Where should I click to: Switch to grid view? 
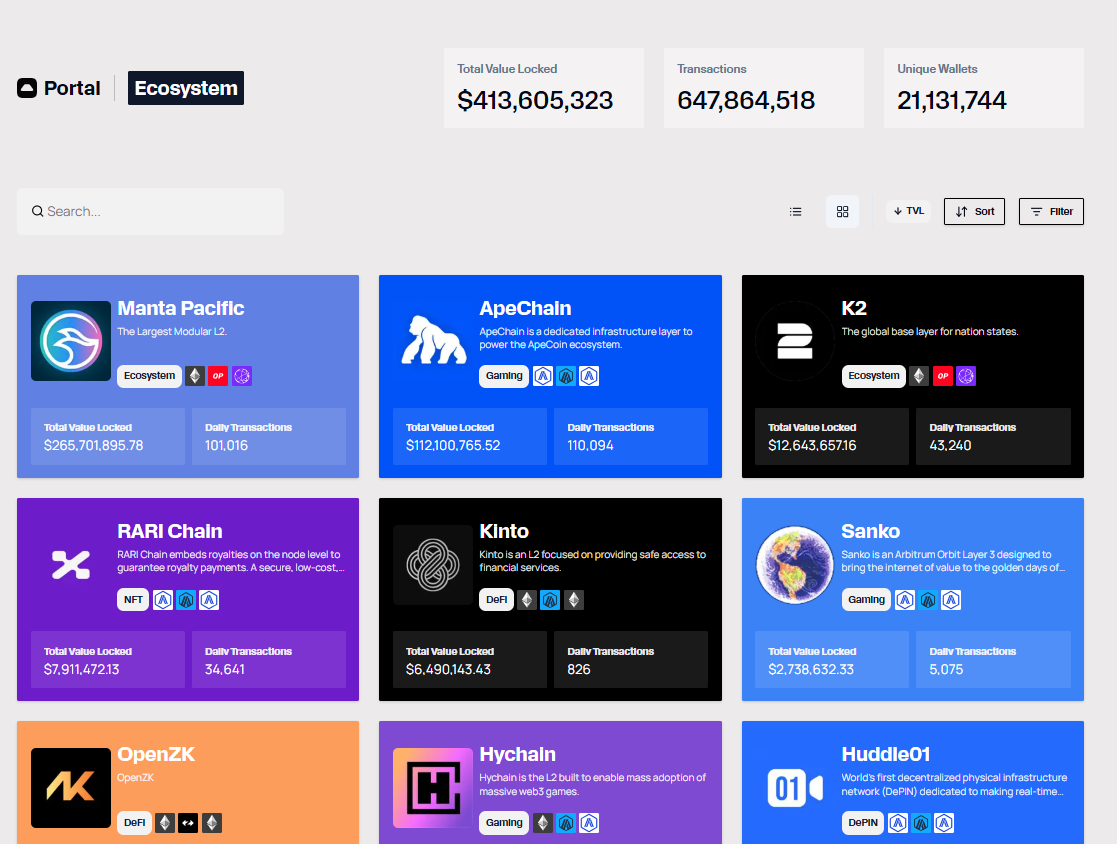tap(843, 212)
